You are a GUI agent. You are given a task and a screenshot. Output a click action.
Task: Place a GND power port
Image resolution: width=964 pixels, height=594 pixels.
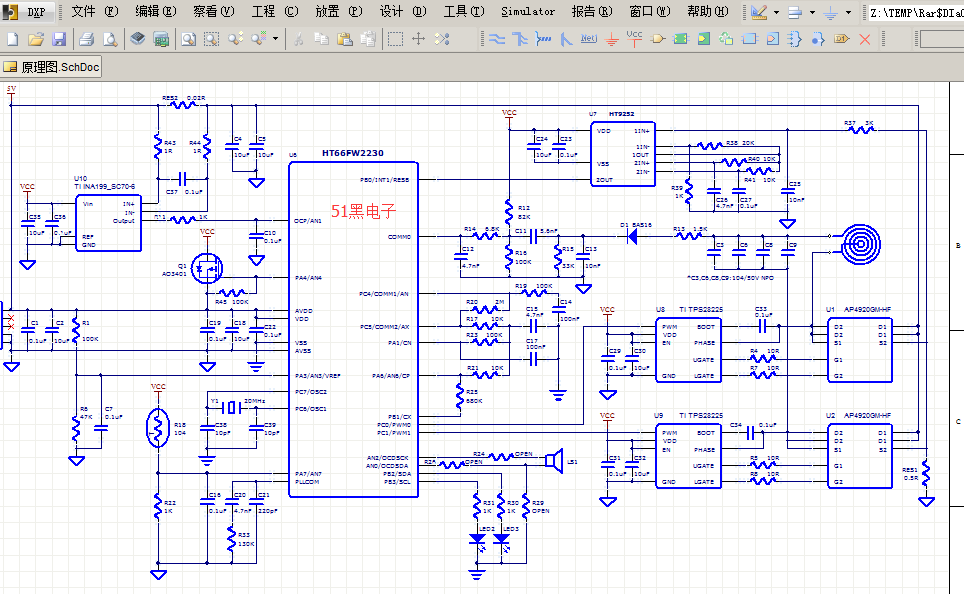pos(612,39)
